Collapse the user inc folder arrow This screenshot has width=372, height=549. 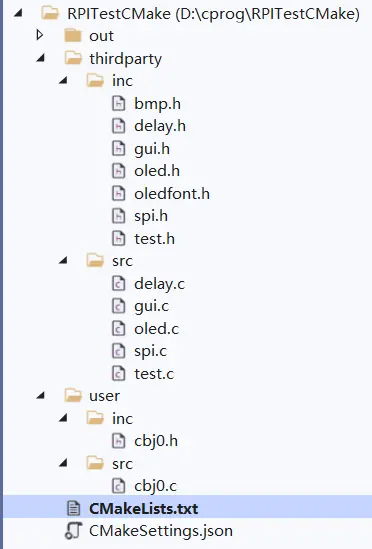pyautogui.click(x=63, y=418)
